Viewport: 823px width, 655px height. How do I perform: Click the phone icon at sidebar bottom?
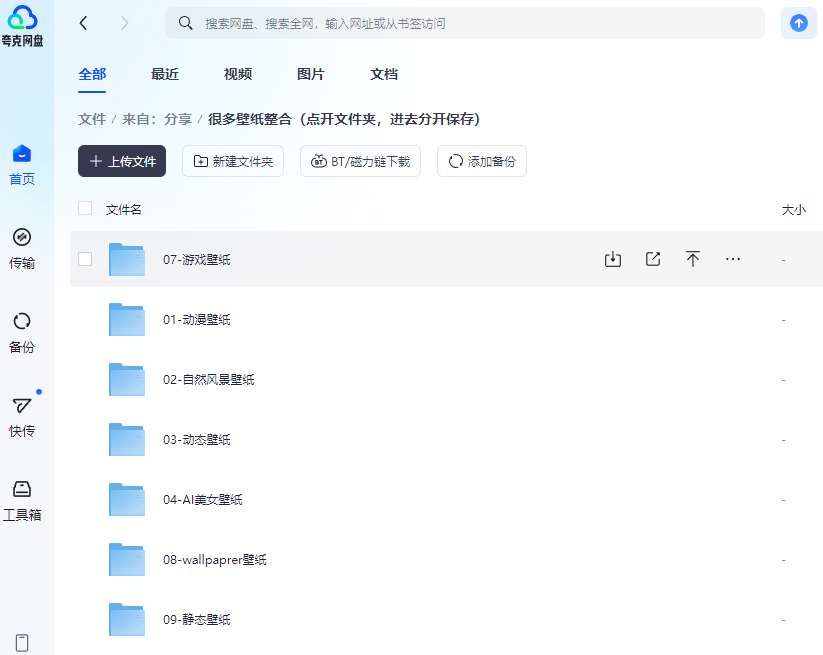[x=22, y=643]
